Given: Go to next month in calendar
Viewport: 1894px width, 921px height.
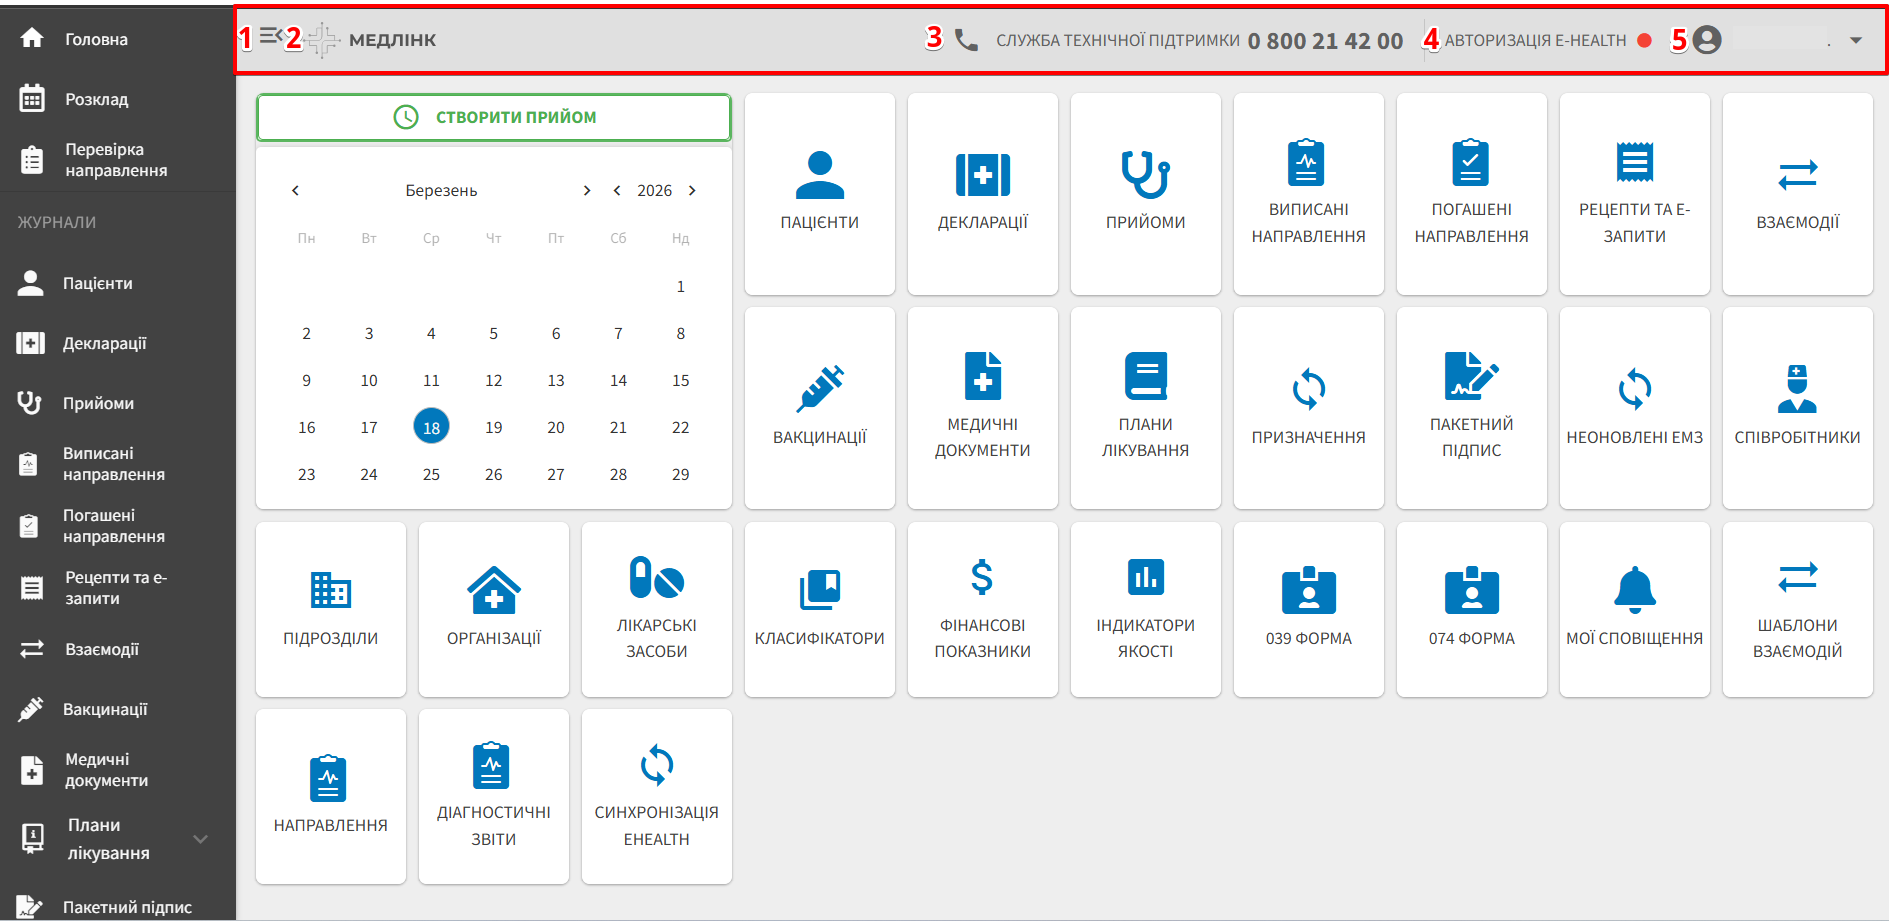Looking at the screenshot, I should tap(587, 191).
